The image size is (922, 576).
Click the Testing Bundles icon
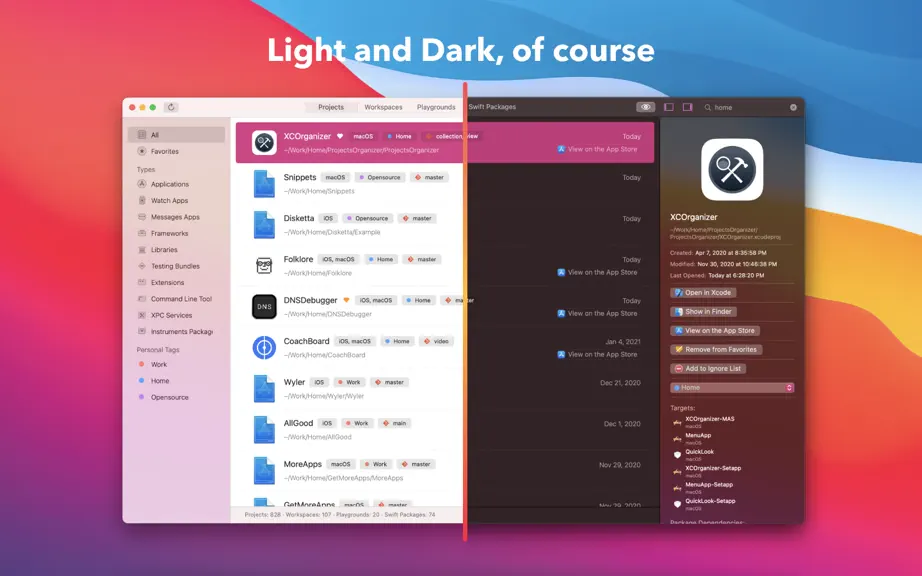coord(142,266)
